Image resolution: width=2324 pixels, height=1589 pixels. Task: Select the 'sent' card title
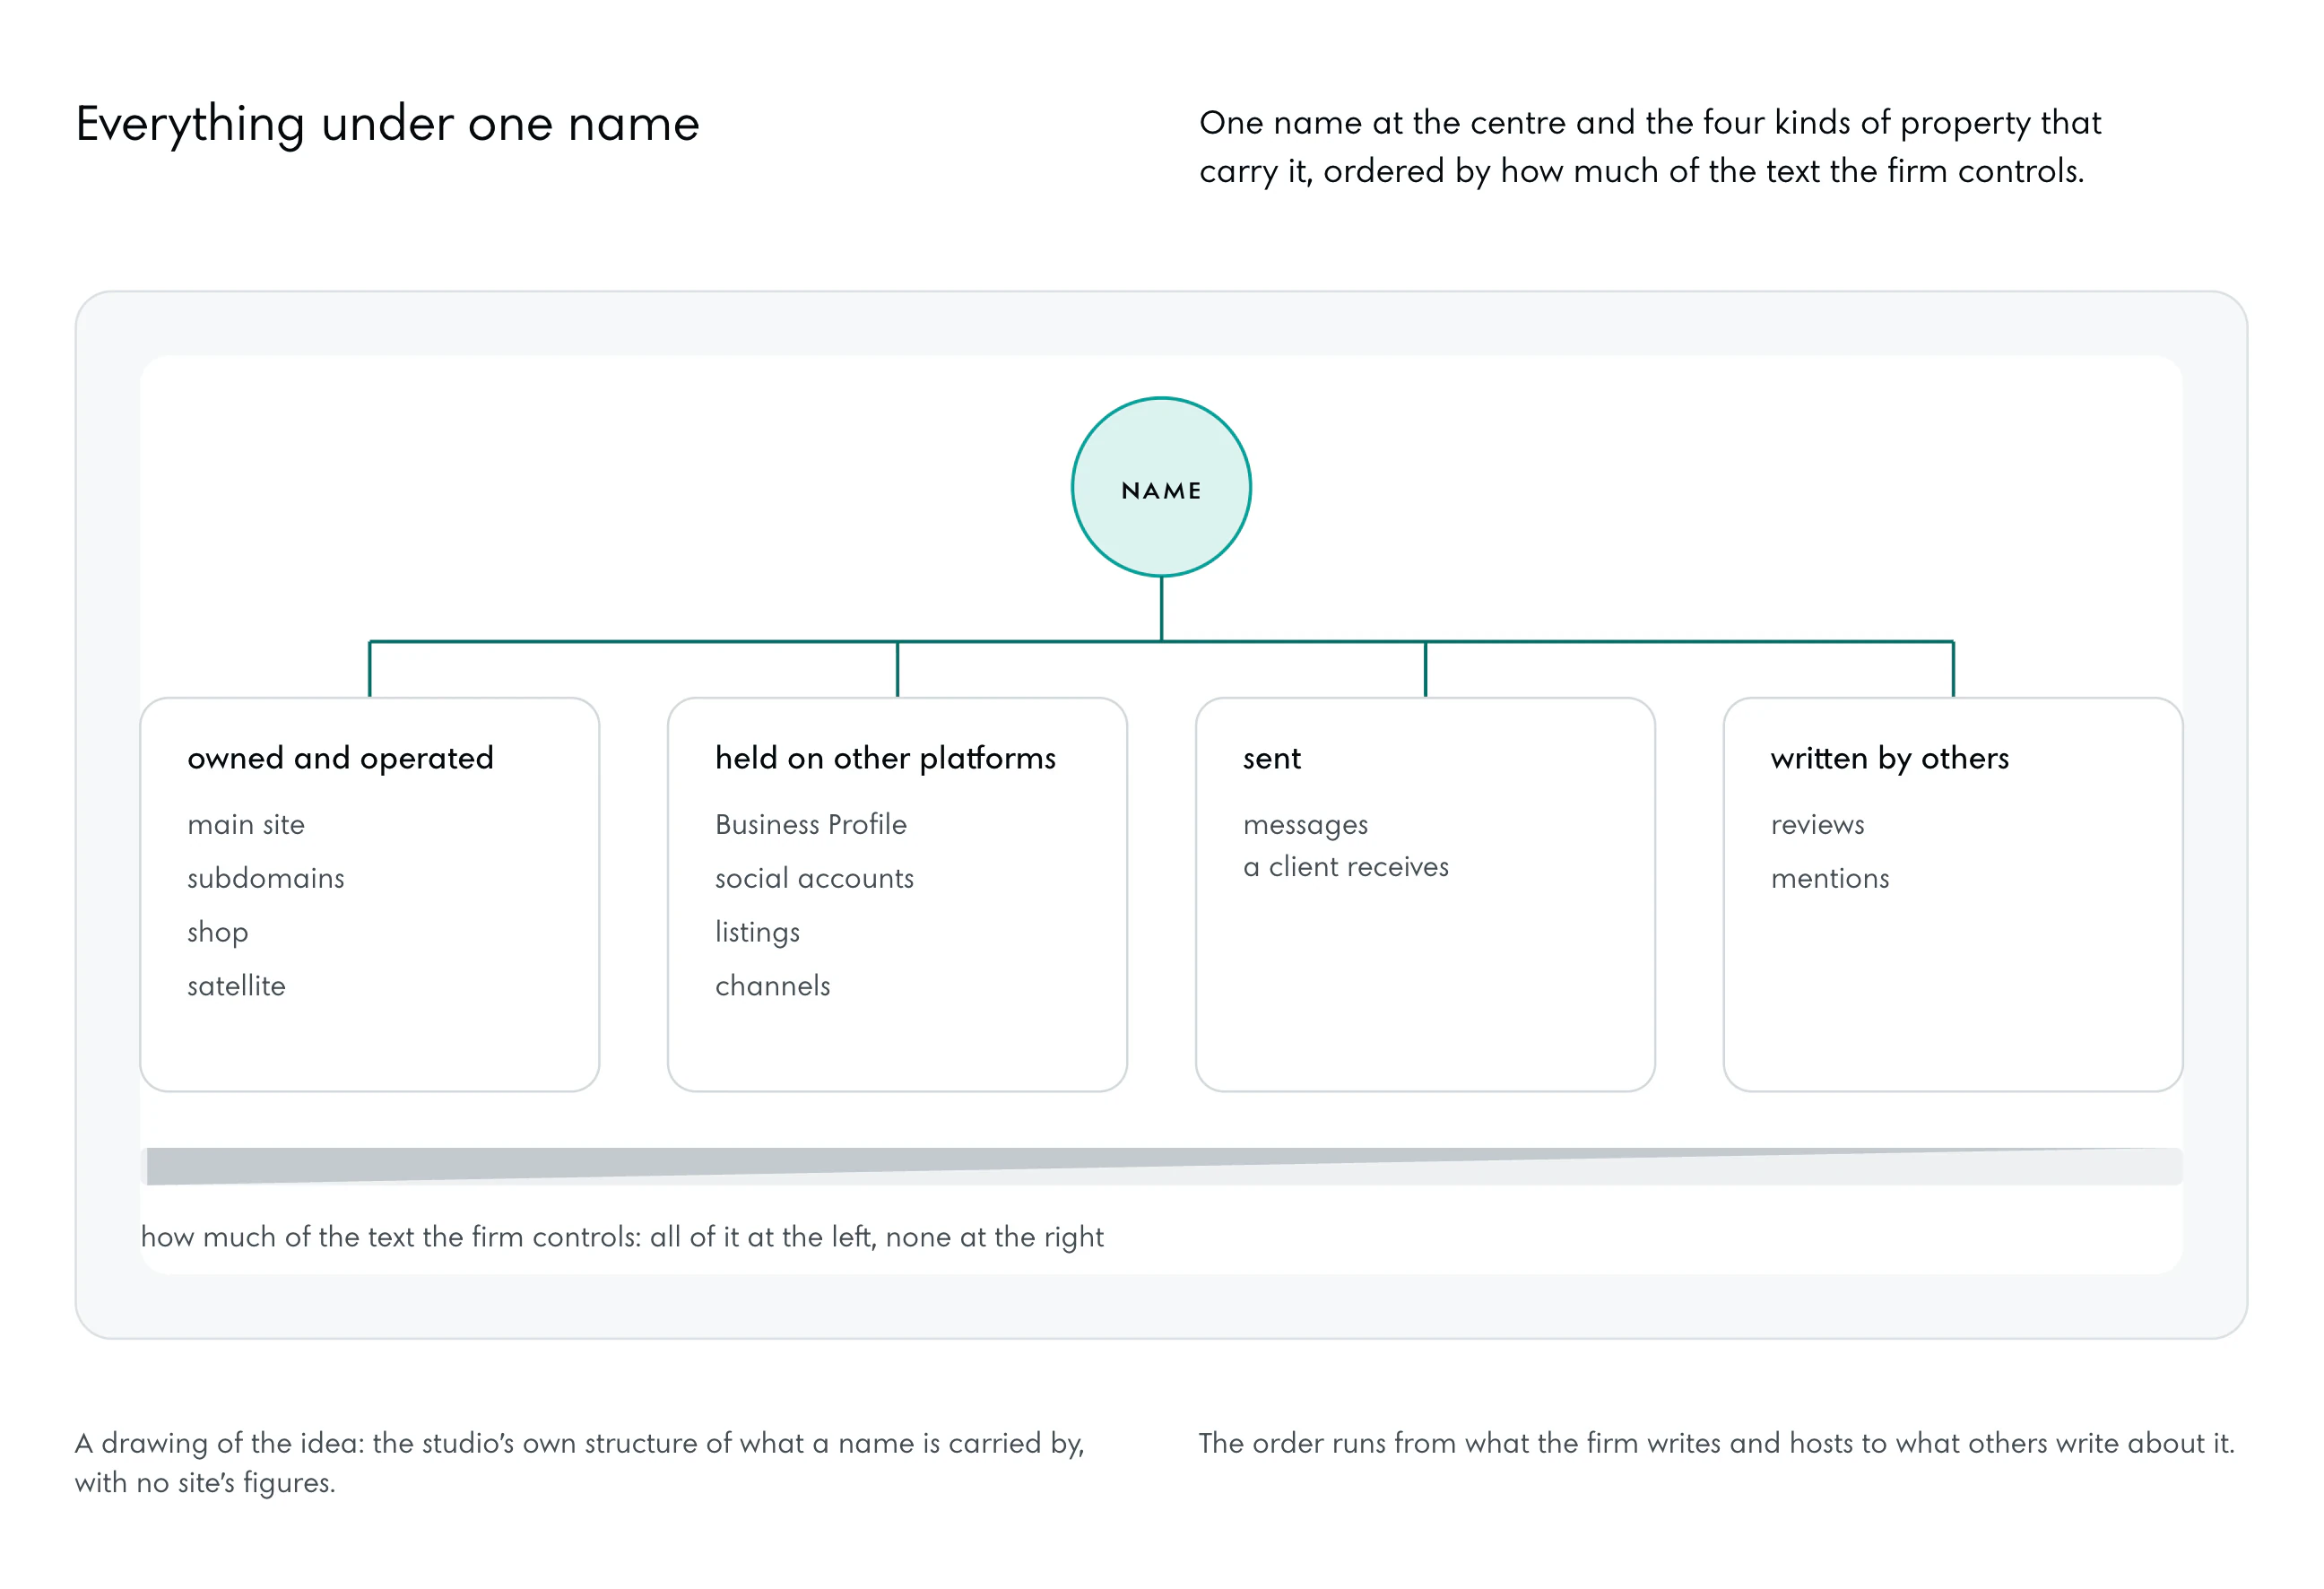coord(1272,759)
